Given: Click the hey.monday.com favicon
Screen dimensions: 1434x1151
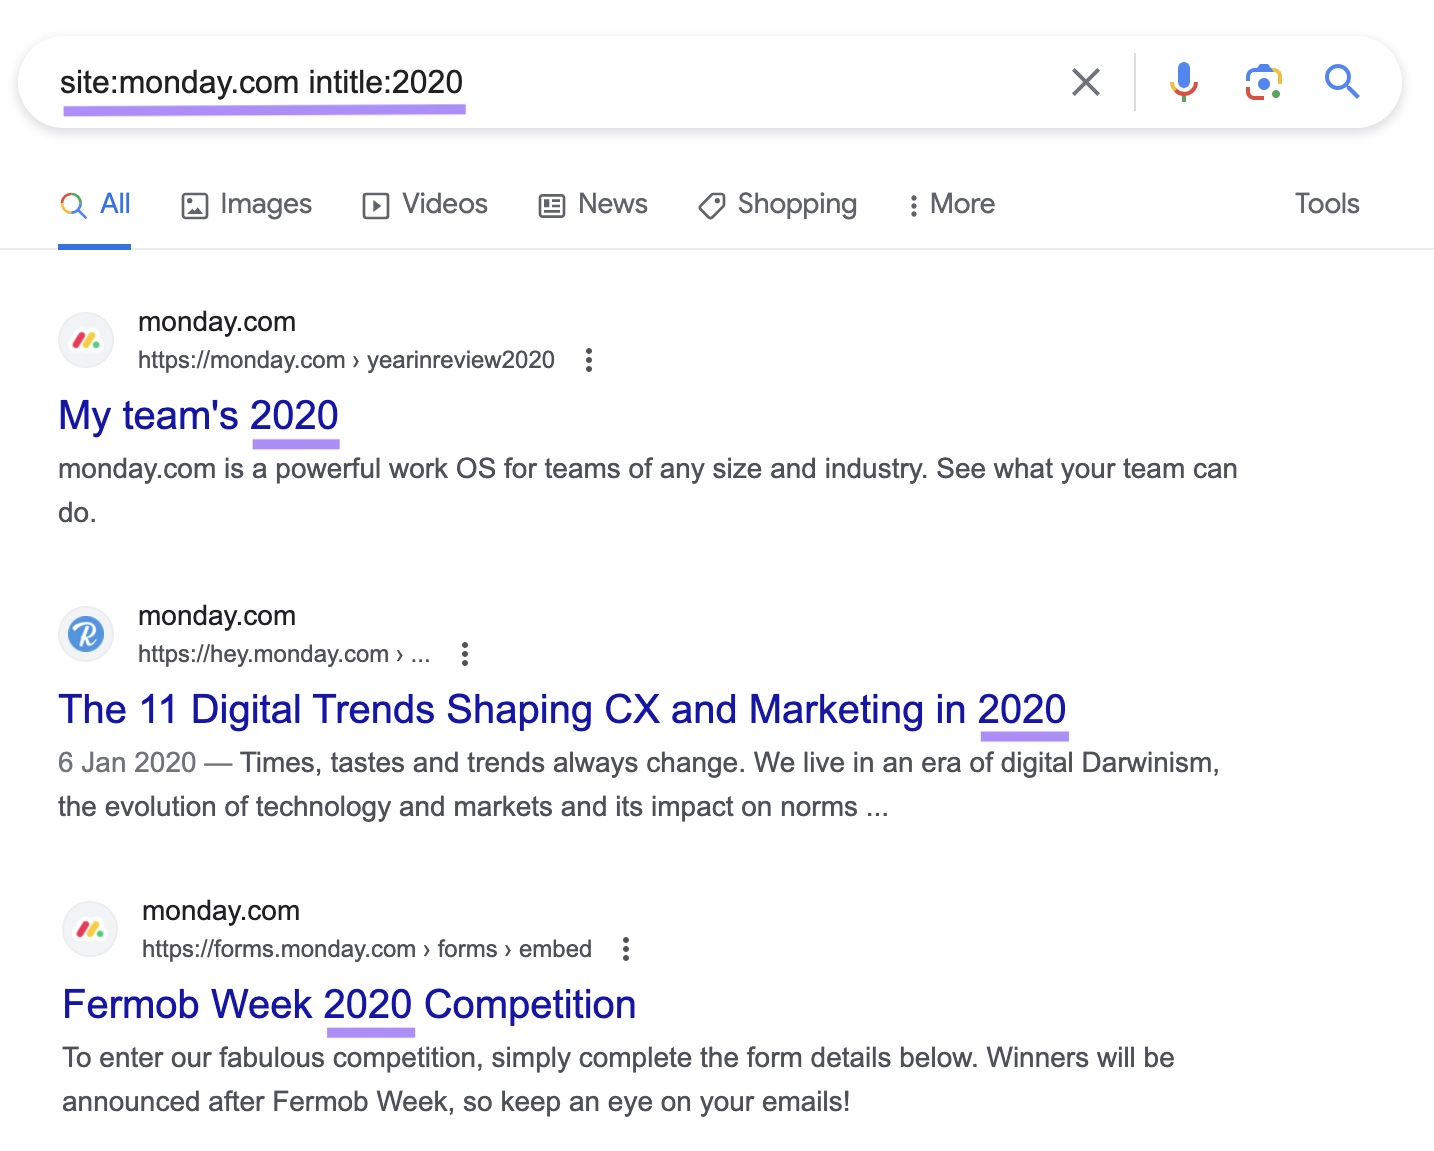Looking at the screenshot, I should [86, 634].
